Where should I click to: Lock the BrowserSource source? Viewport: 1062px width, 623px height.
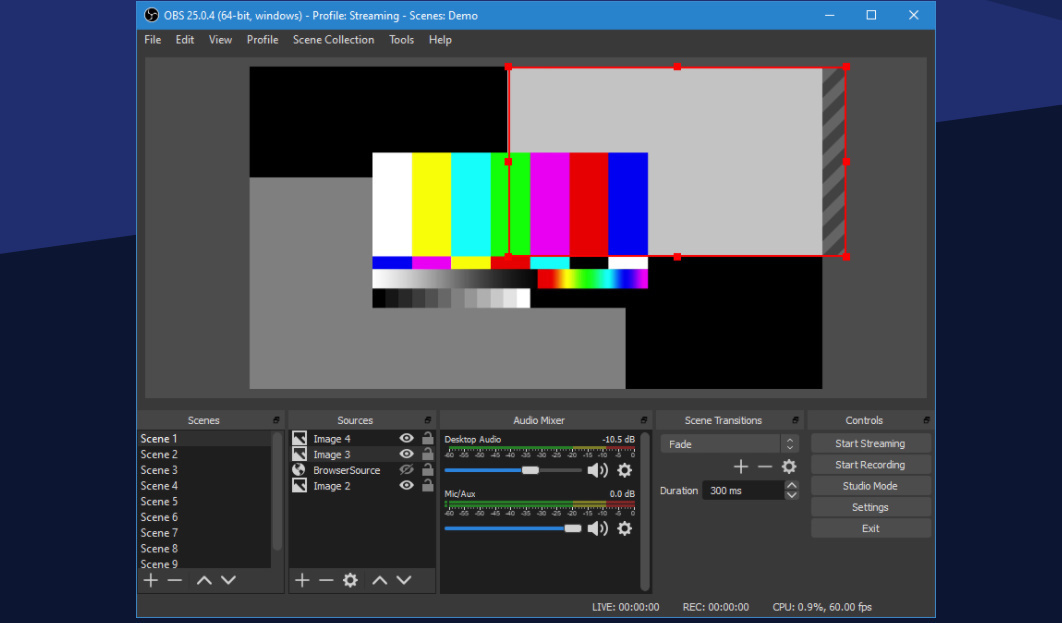[x=427, y=469]
